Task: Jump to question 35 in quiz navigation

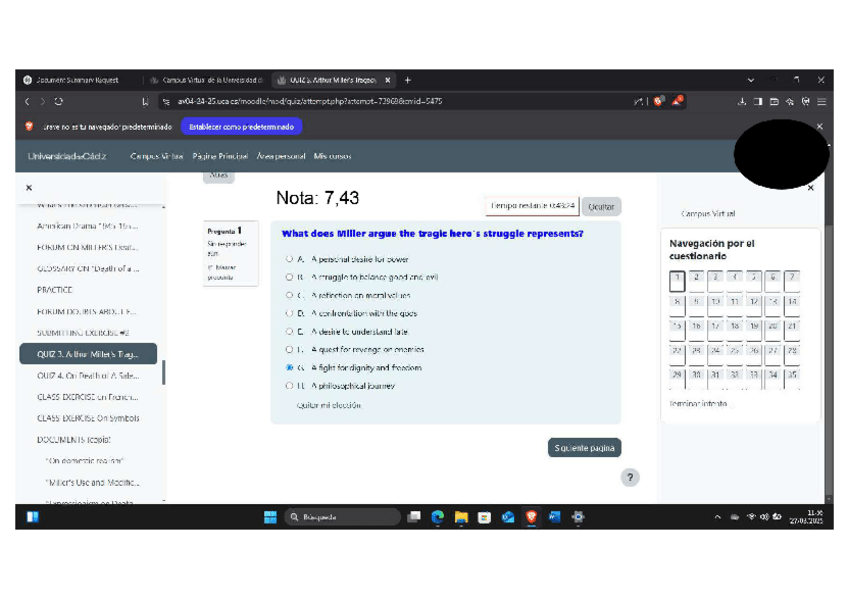Action: pos(792,379)
